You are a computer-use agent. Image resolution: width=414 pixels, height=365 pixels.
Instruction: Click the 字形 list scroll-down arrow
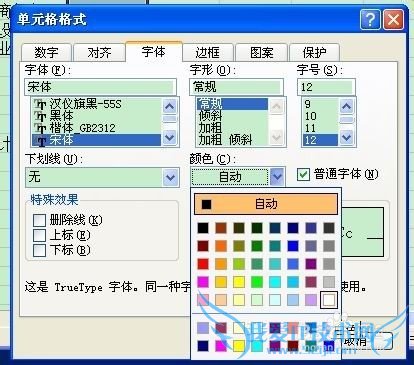click(277, 137)
